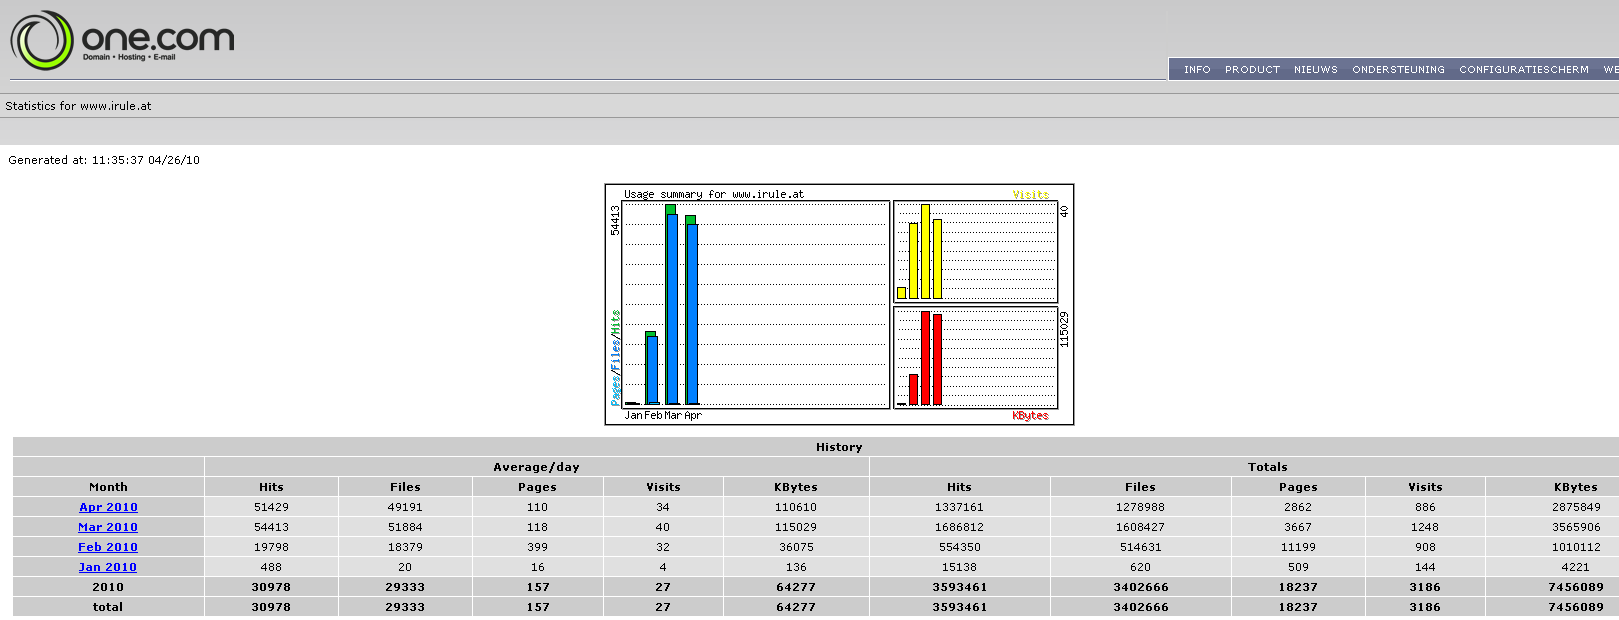Open the PRODUCT menu item
1619x620 pixels.
tap(1252, 70)
